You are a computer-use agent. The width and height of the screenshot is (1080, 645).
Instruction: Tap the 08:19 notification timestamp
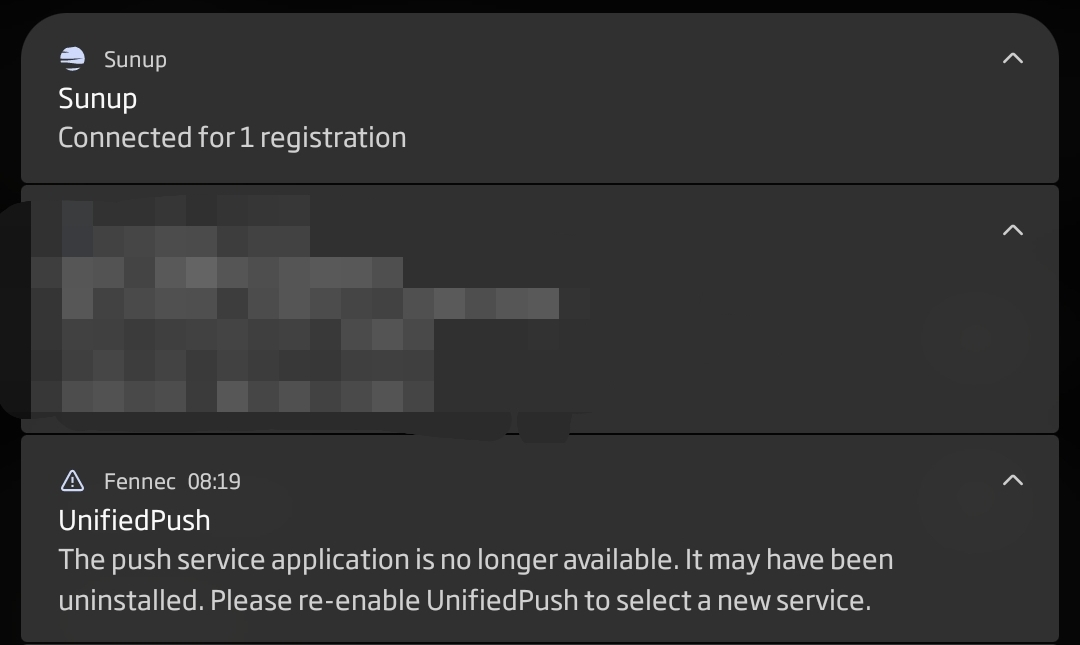(214, 481)
